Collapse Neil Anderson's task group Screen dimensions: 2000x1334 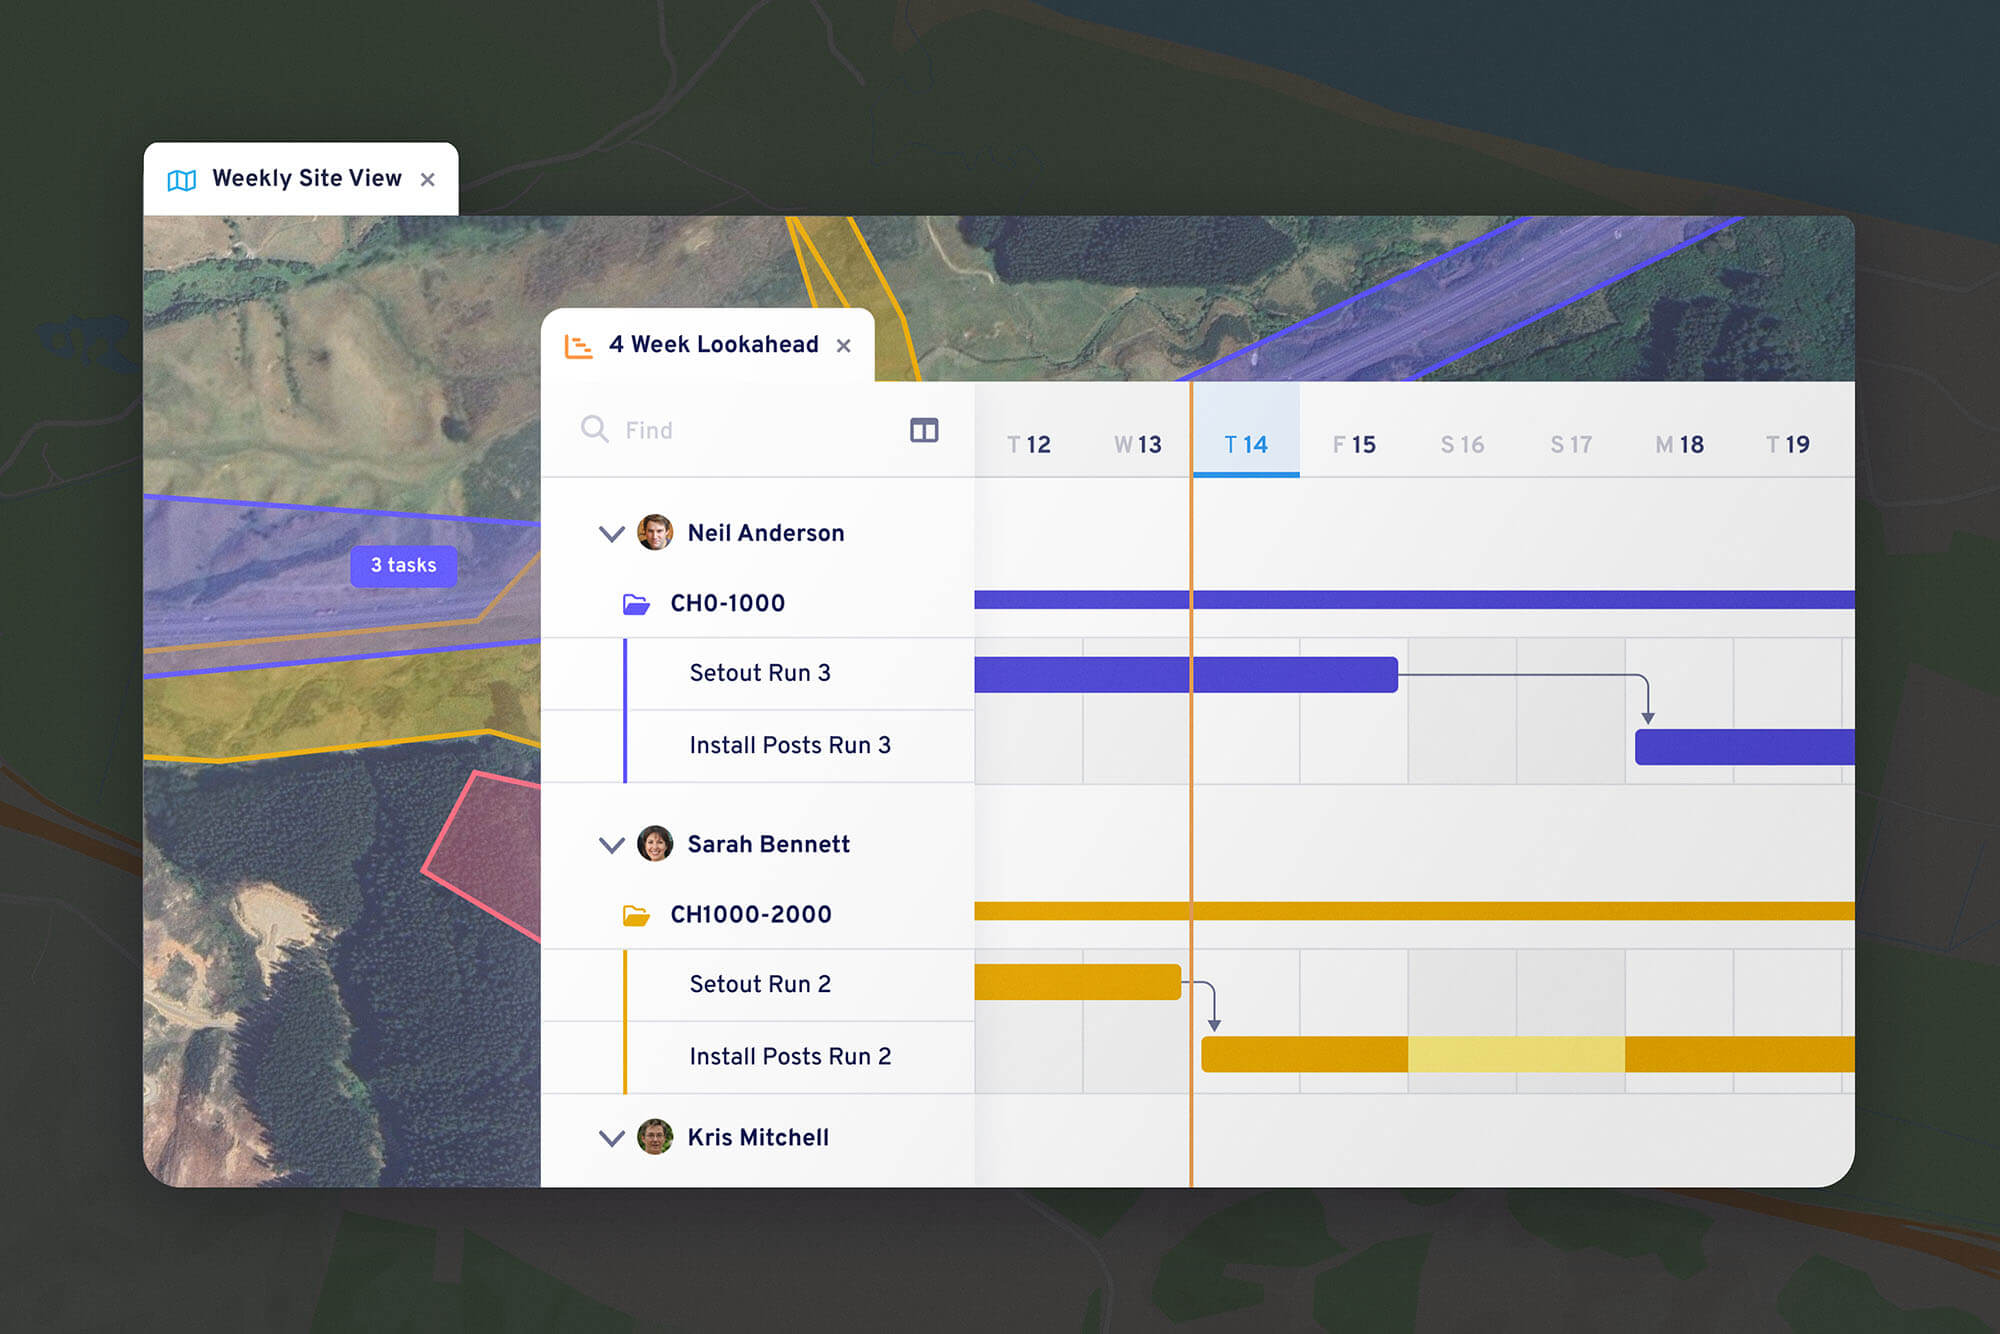(611, 534)
